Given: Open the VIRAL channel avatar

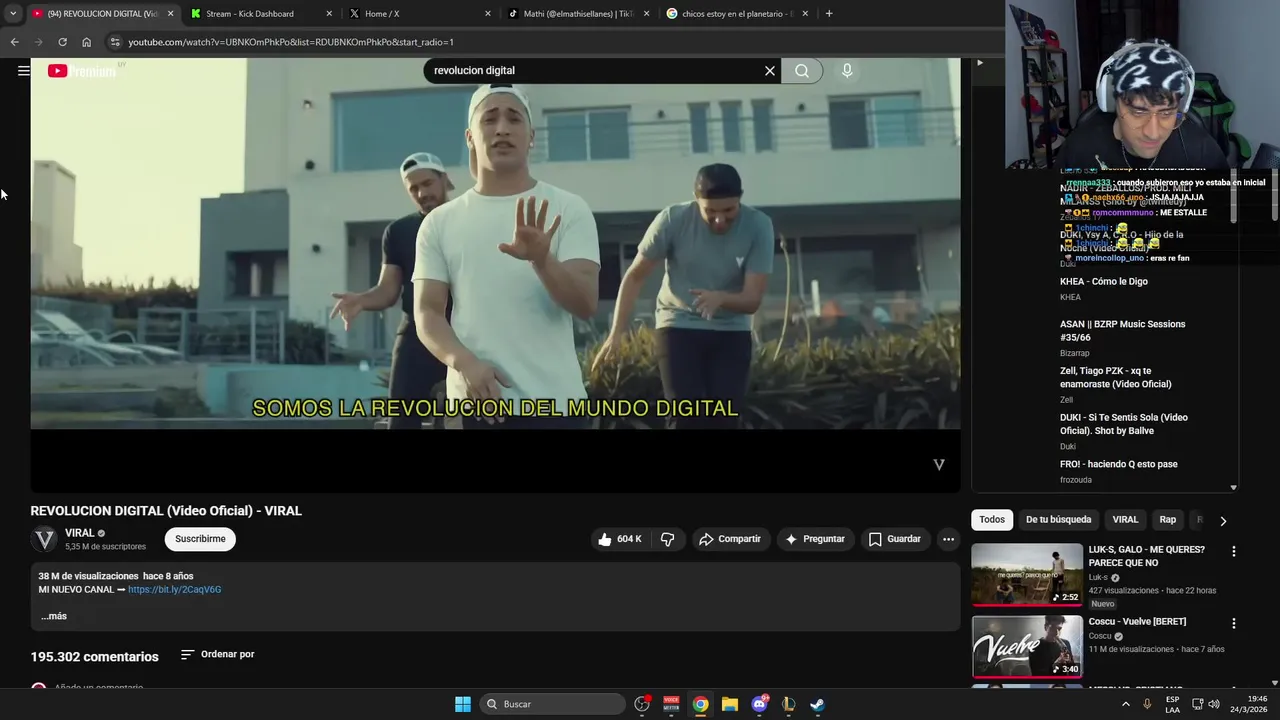Looking at the screenshot, I should click(x=45, y=539).
